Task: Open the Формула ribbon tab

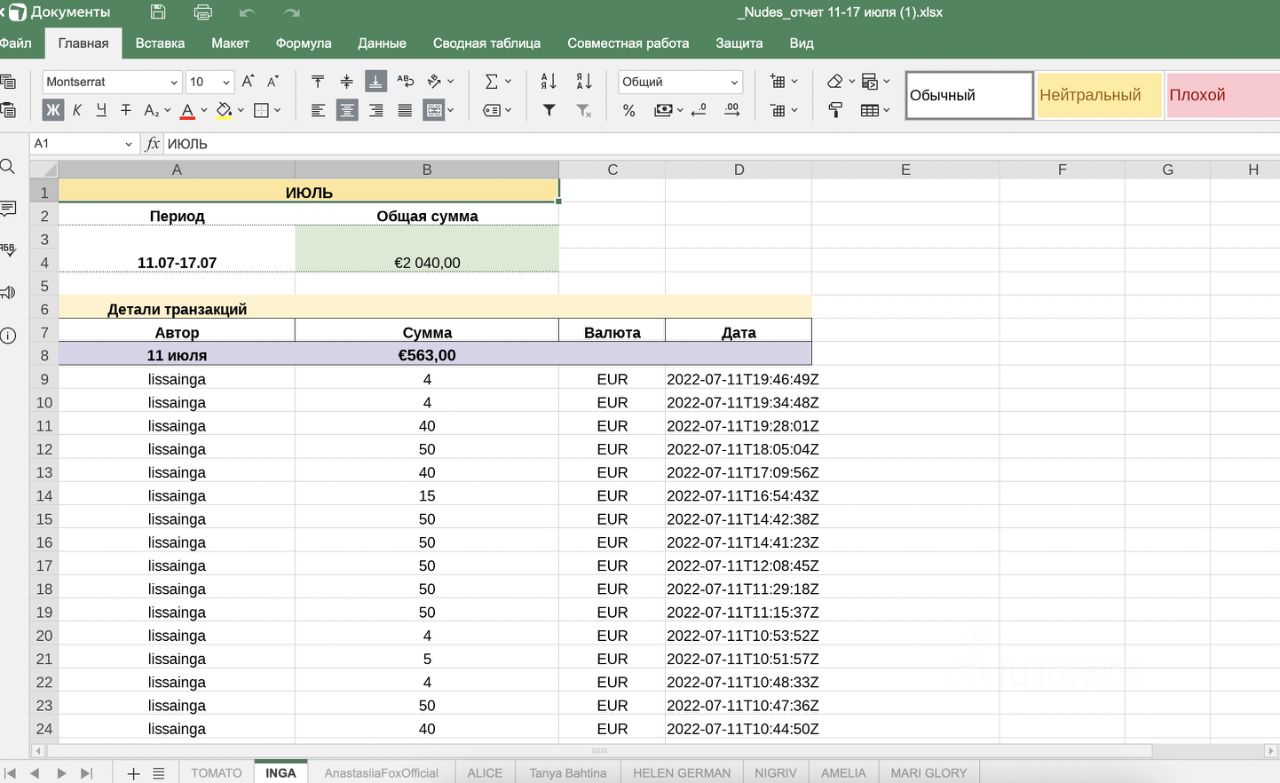Action: pyautogui.click(x=303, y=43)
